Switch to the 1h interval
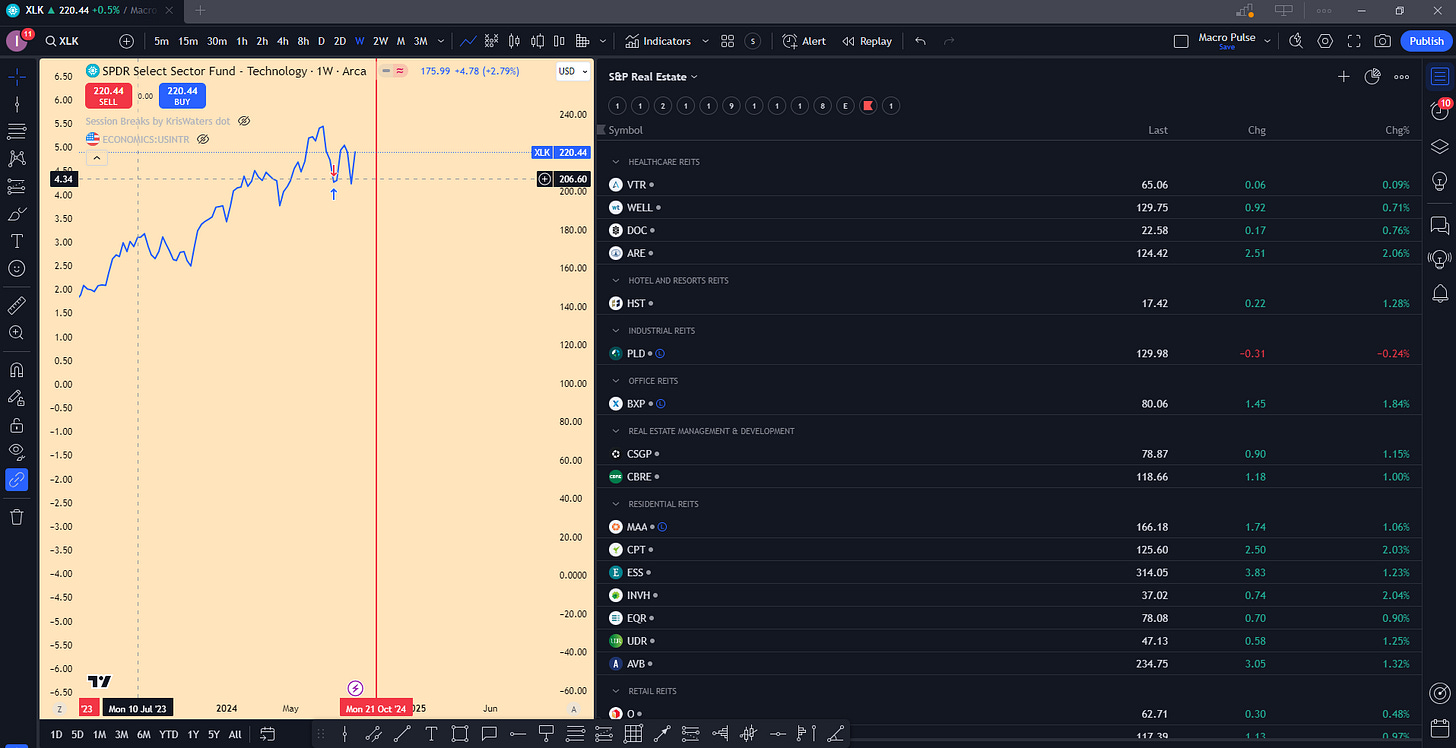 coord(242,41)
